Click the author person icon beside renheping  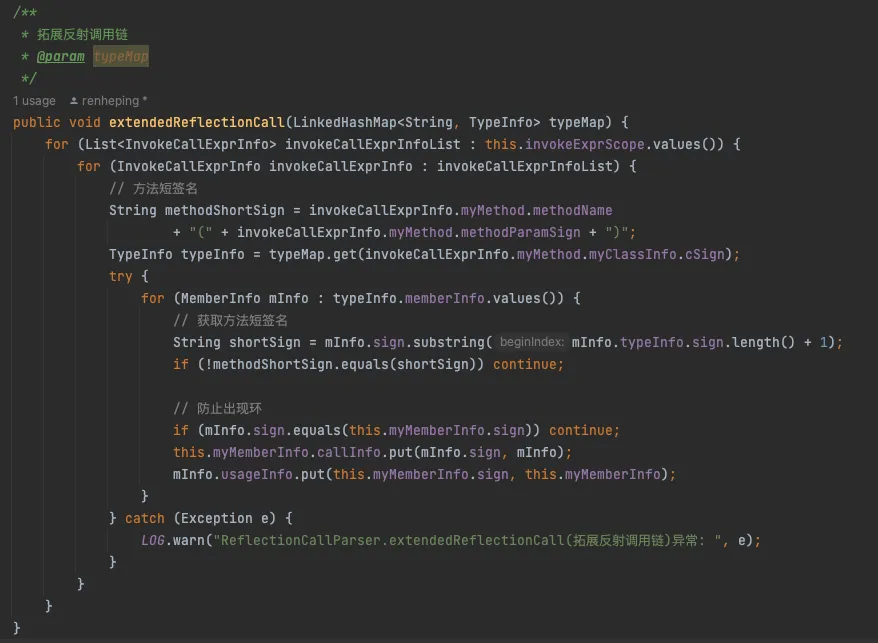pyautogui.click(x=73, y=101)
